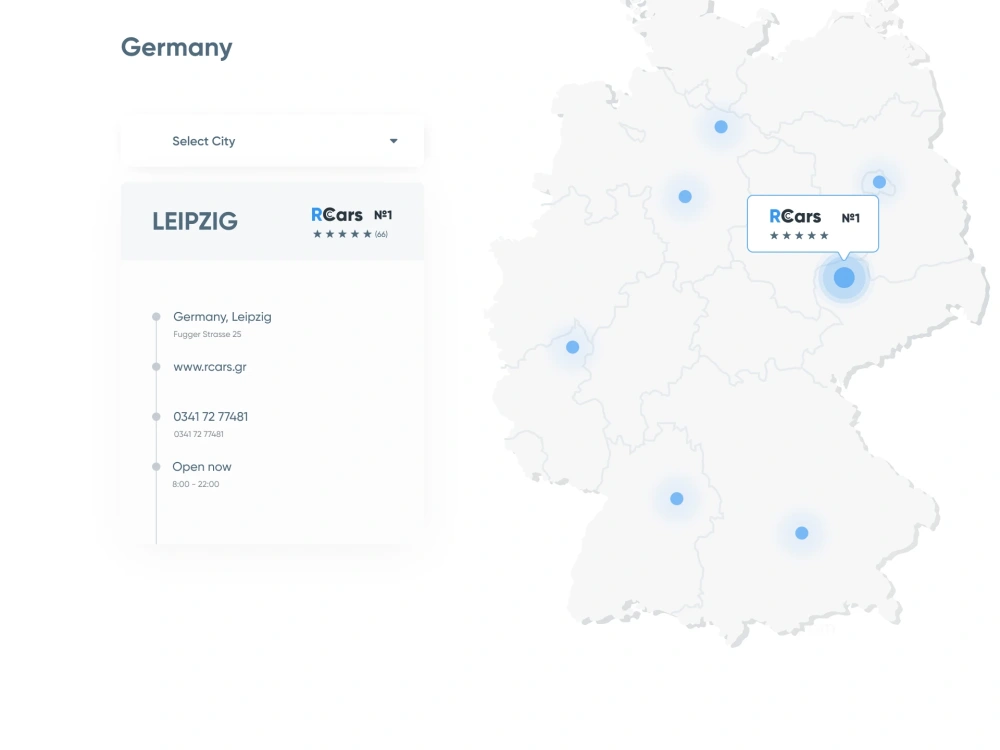The width and height of the screenshot is (1000, 750).
Task: Click the highlighted Leipzig marker on the map
Action: pos(844,277)
